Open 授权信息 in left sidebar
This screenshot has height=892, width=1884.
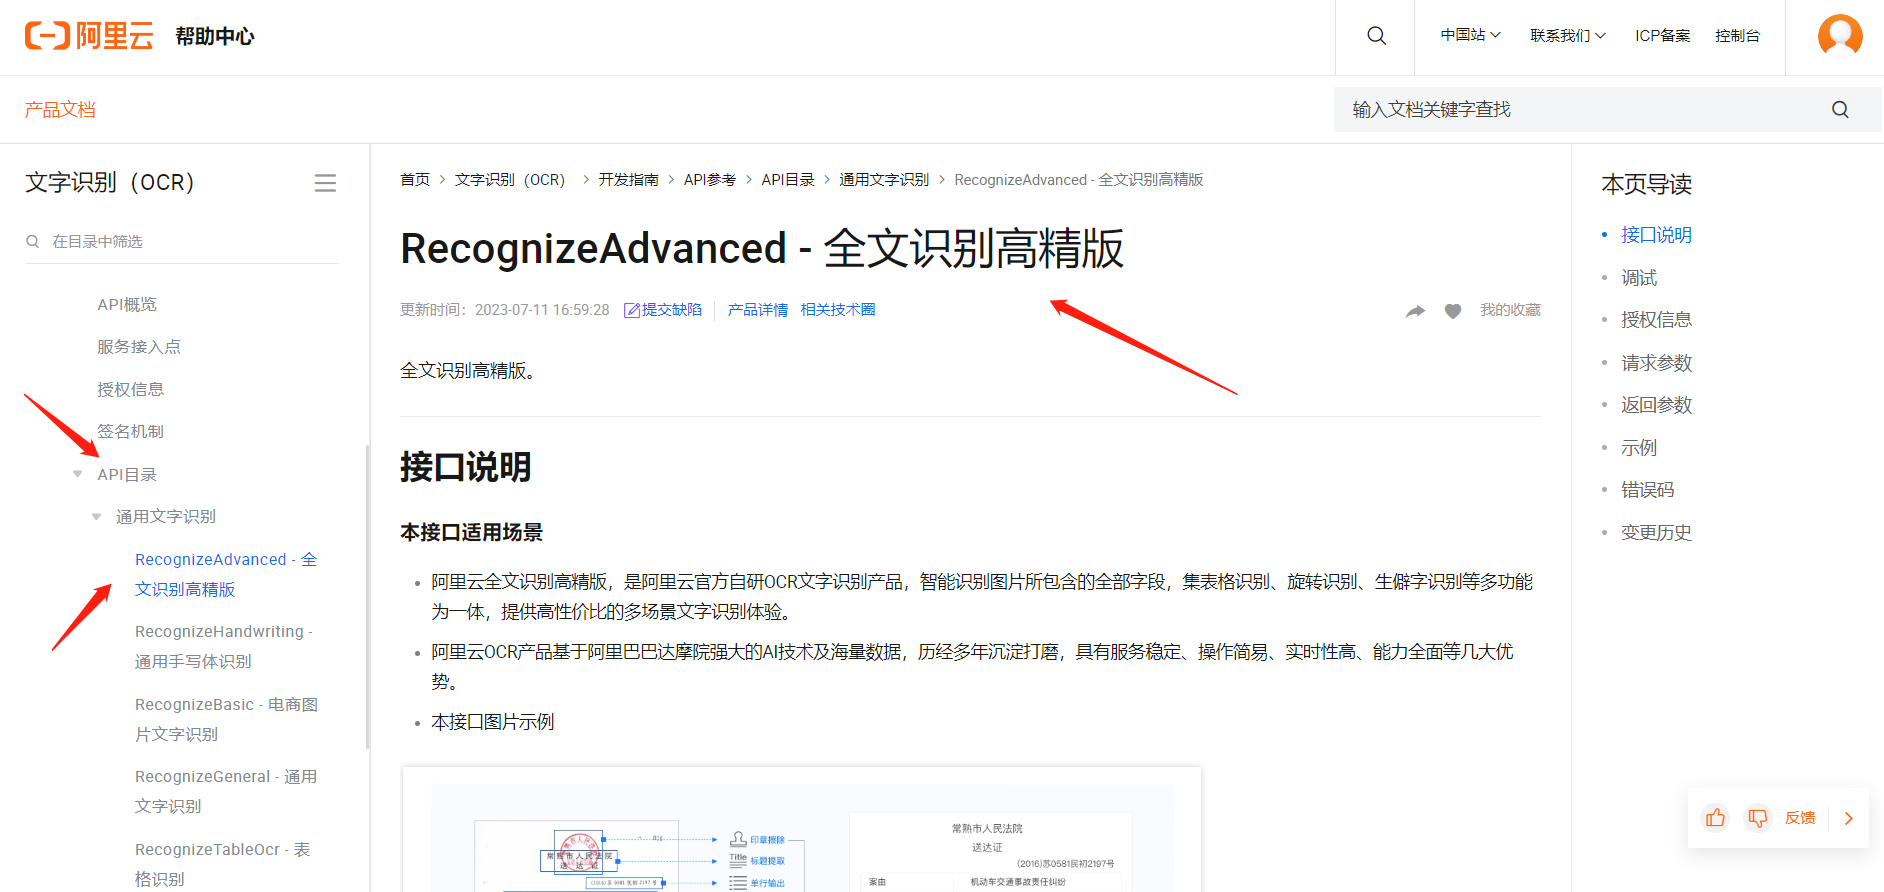click(x=131, y=389)
